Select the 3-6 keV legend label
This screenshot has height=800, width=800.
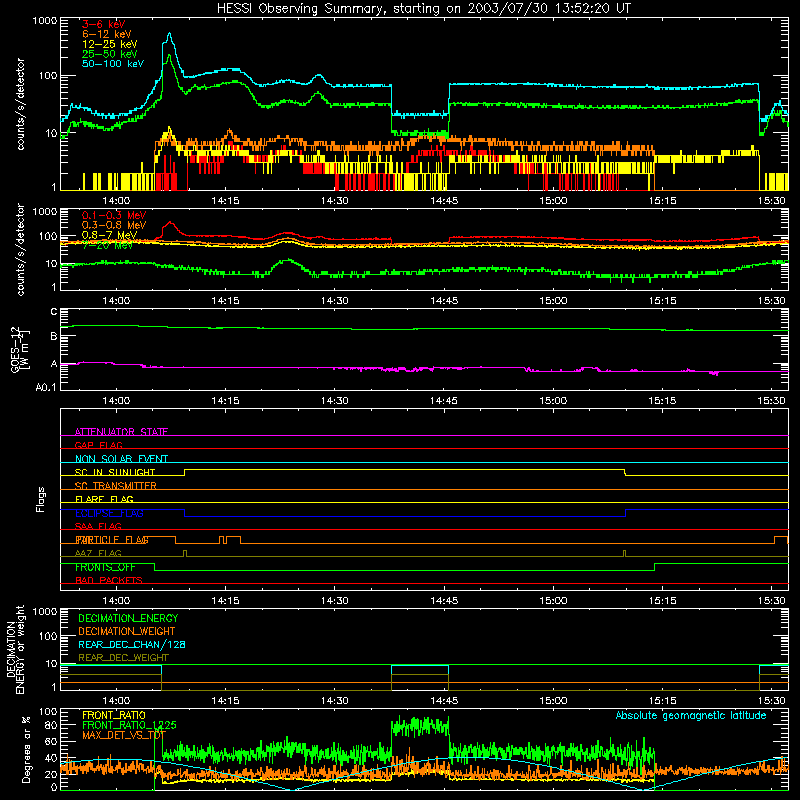(104, 24)
